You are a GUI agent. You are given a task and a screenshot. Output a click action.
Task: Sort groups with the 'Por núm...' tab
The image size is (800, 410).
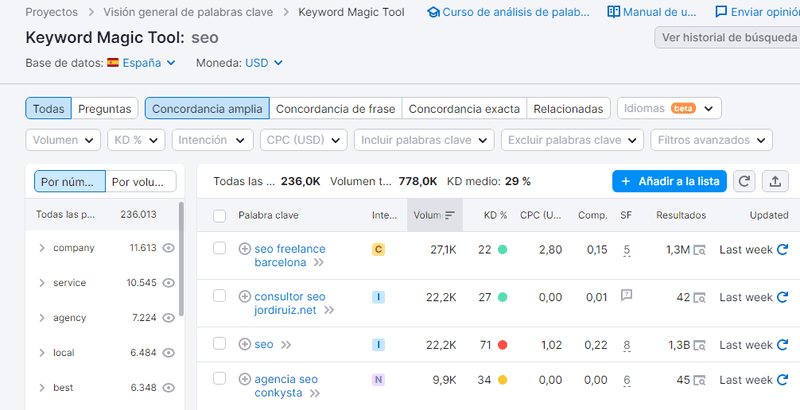pos(70,181)
